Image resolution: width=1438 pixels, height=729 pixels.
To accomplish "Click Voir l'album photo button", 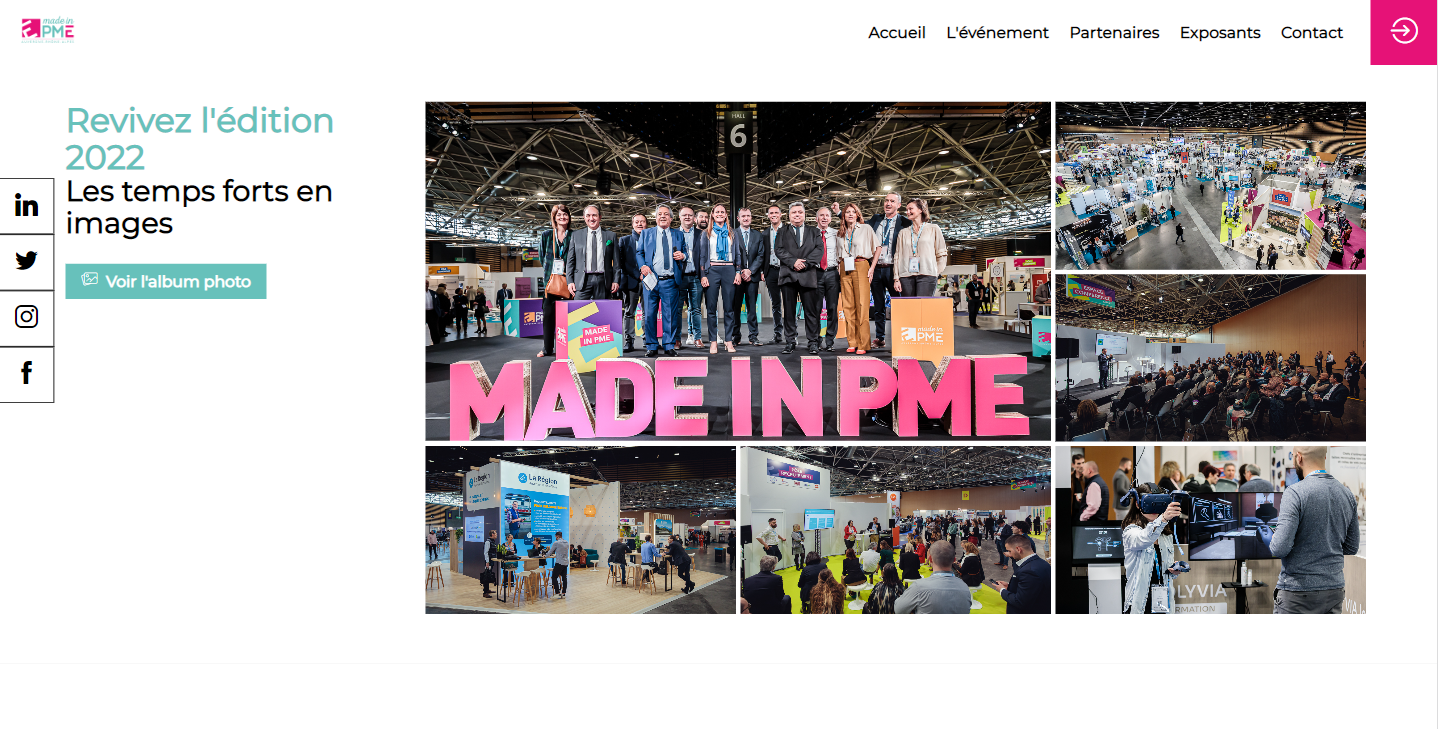I will coord(166,281).
